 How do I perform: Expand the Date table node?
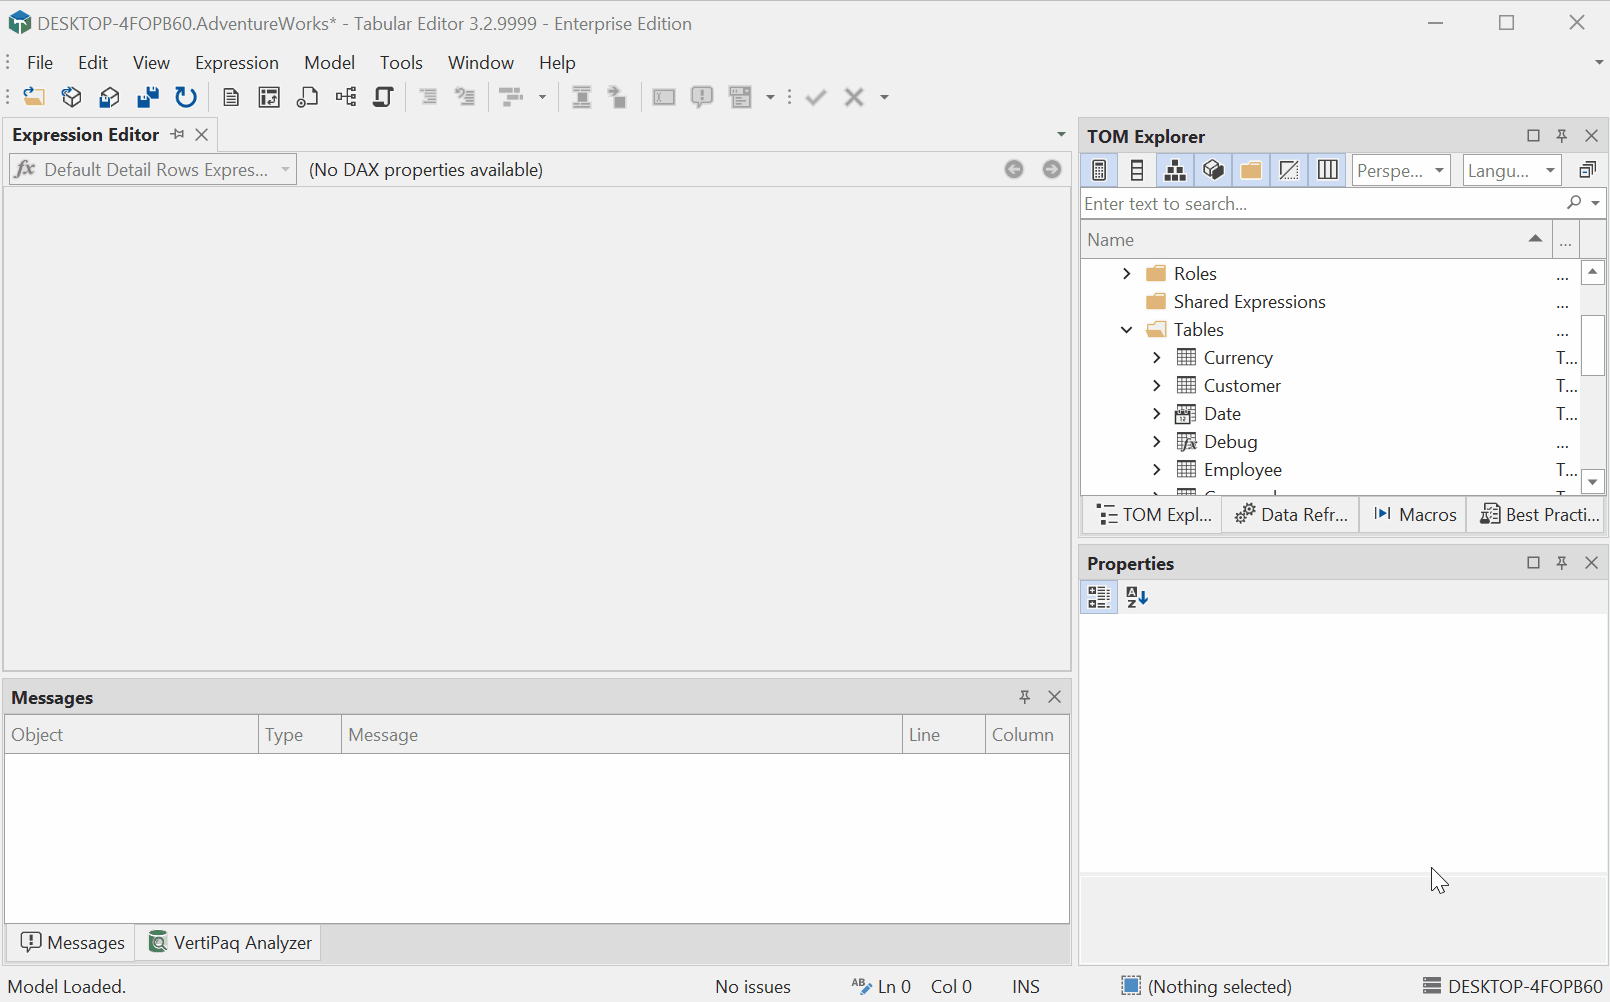tap(1157, 414)
